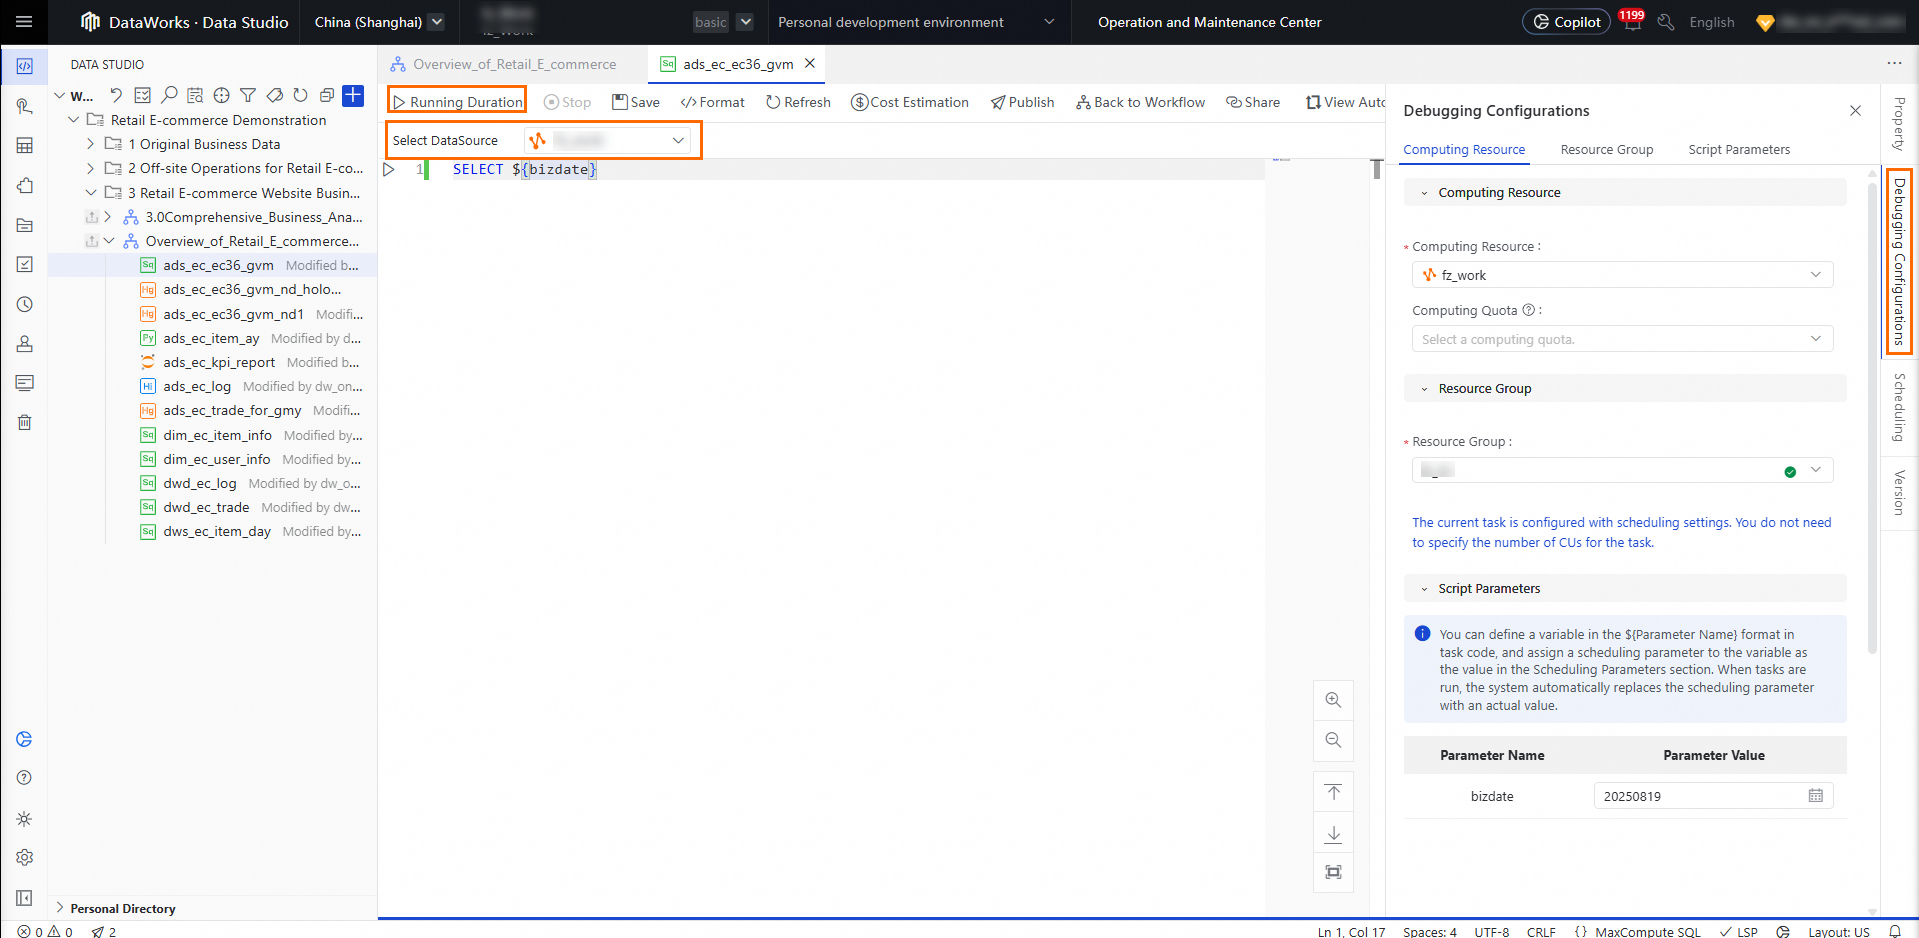Open the notifications bell with 1199 badge

pyautogui.click(x=1632, y=21)
